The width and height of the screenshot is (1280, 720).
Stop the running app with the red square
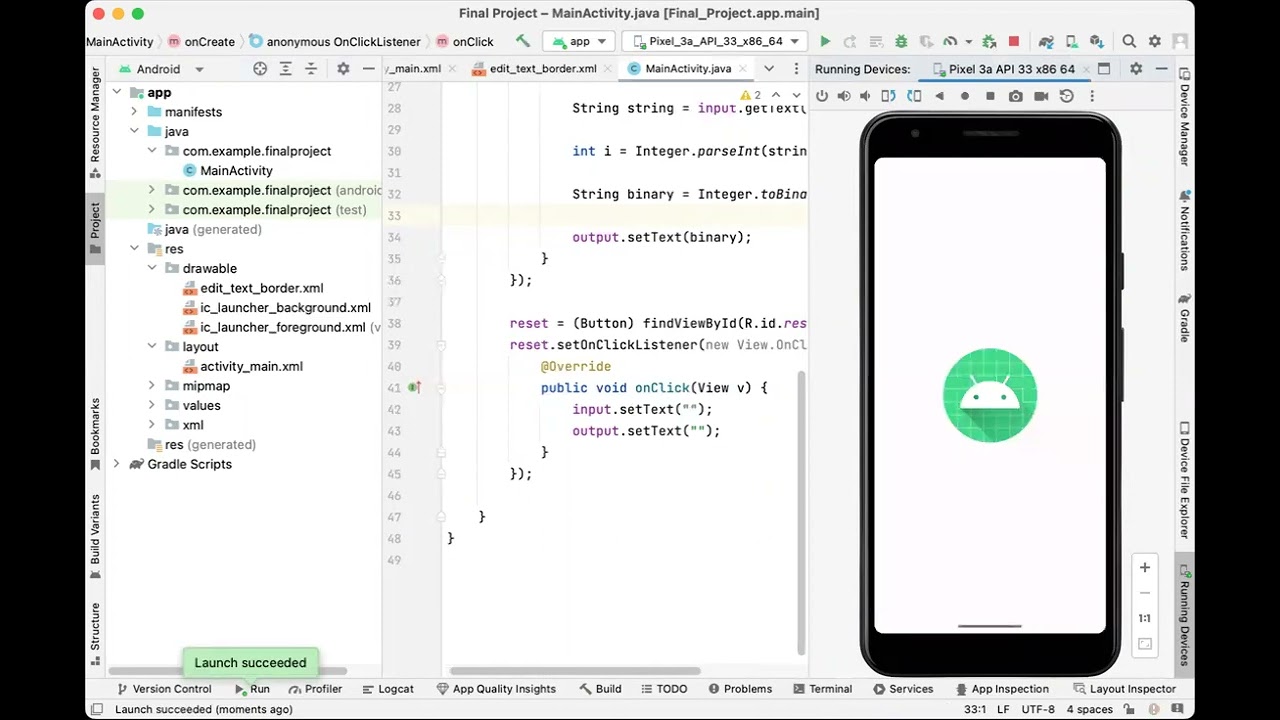click(x=1014, y=41)
